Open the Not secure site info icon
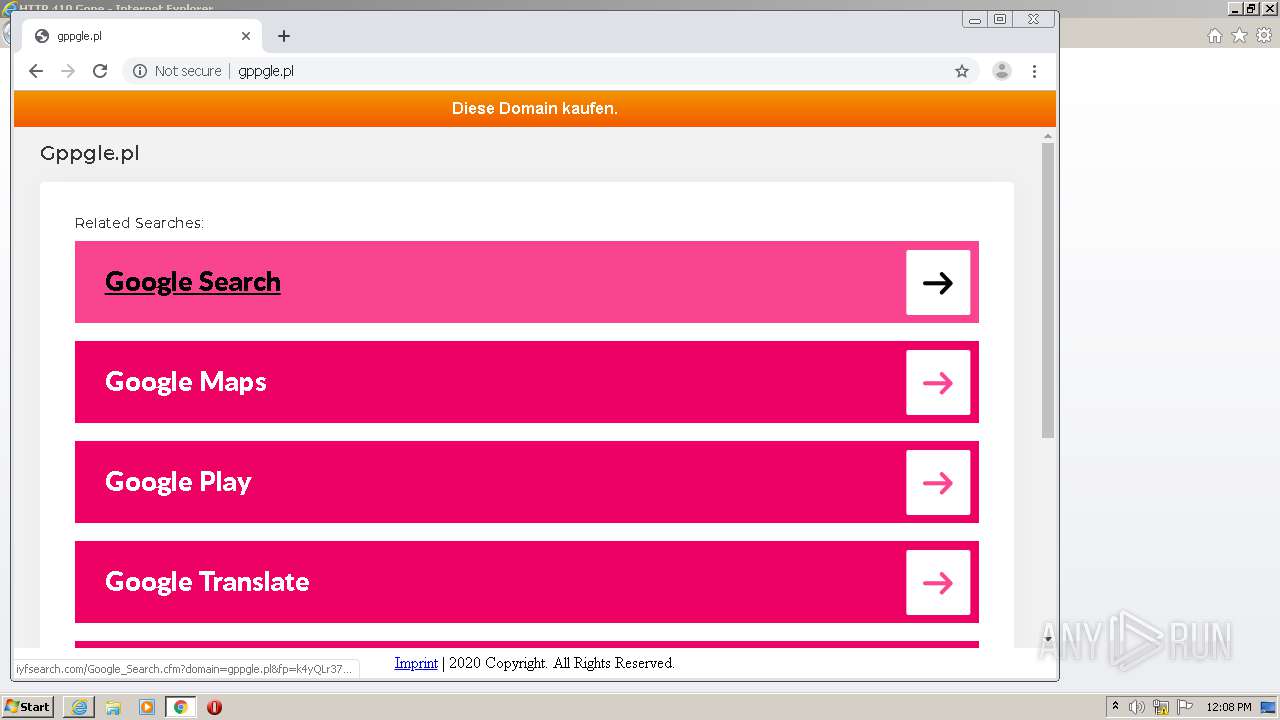The height and width of the screenshot is (720, 1280). (140, 71)
